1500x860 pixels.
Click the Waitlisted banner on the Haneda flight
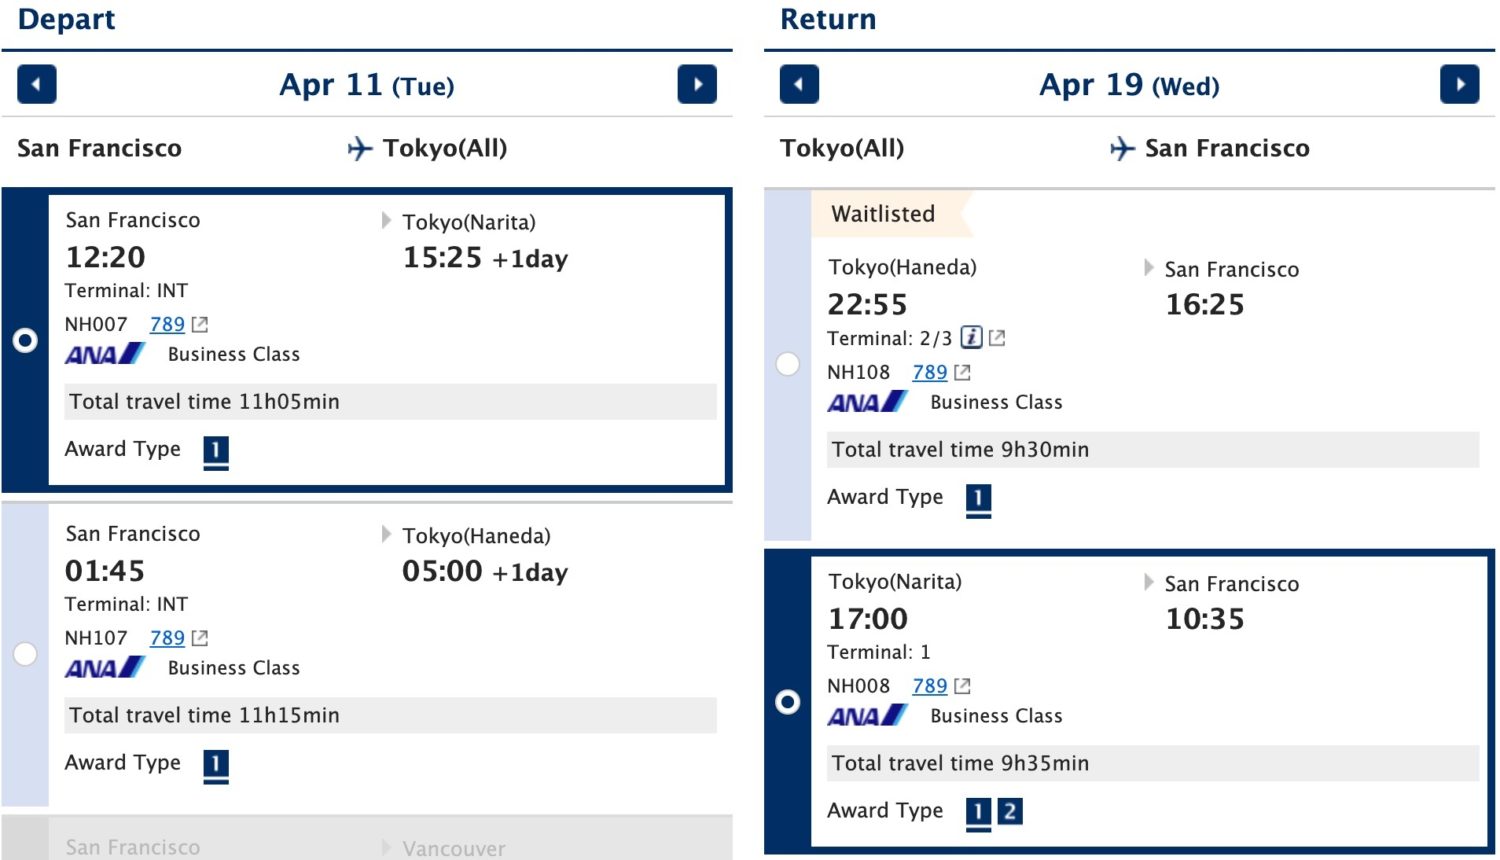882,213
